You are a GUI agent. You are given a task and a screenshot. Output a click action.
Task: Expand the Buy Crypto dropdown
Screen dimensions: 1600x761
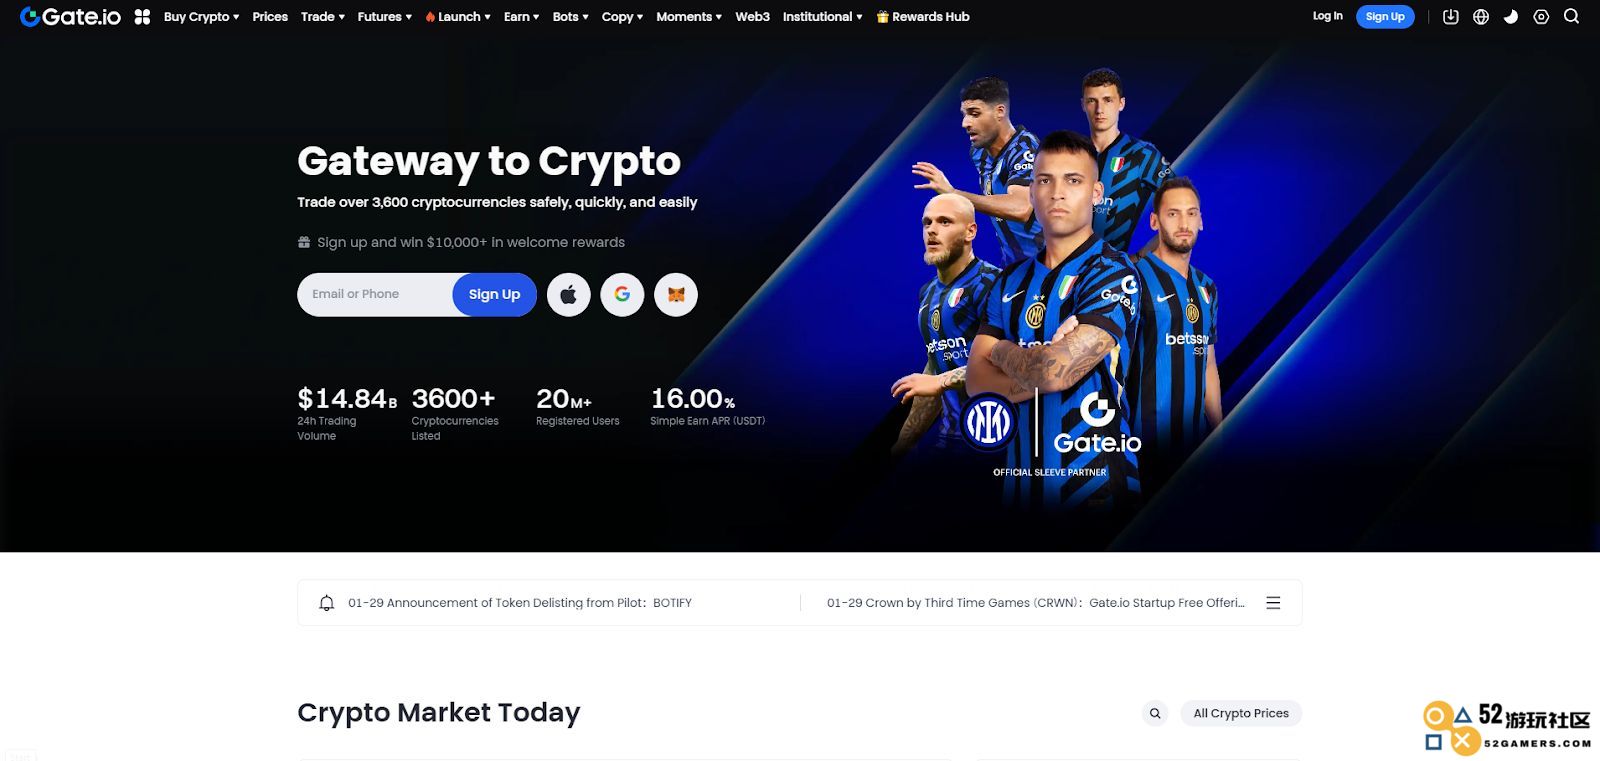point(201,17)
